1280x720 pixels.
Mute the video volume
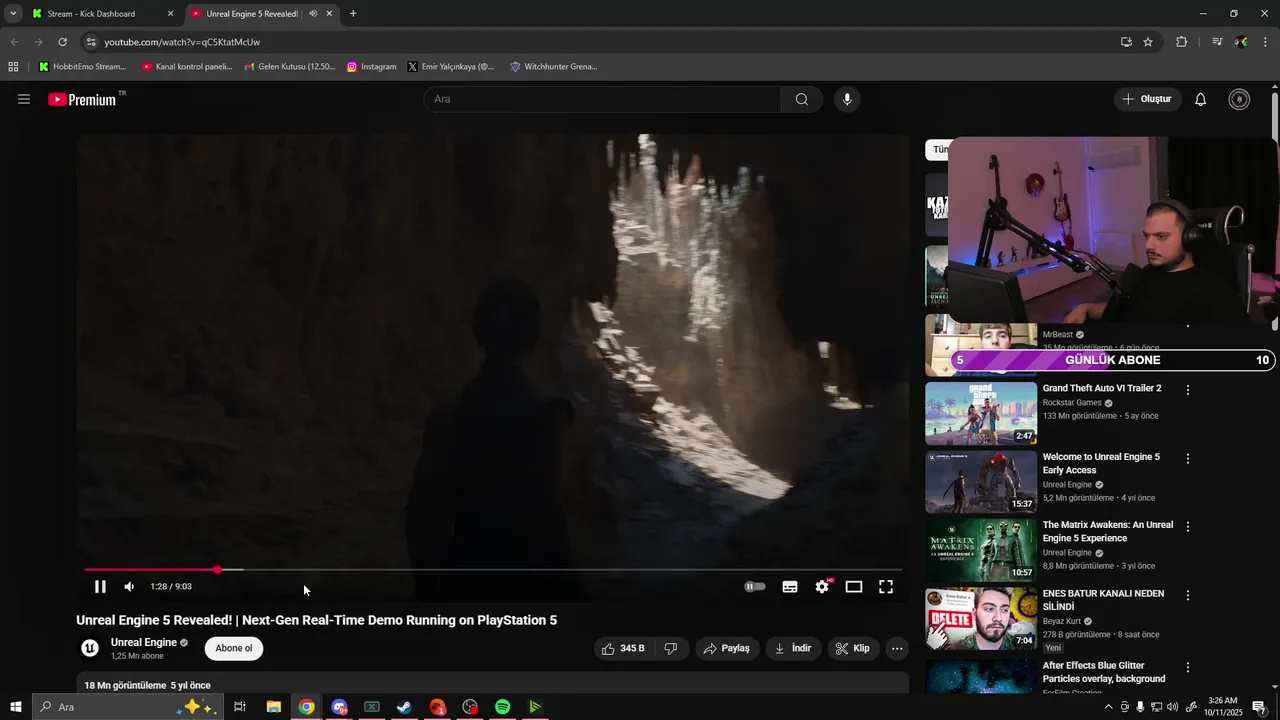129,587
